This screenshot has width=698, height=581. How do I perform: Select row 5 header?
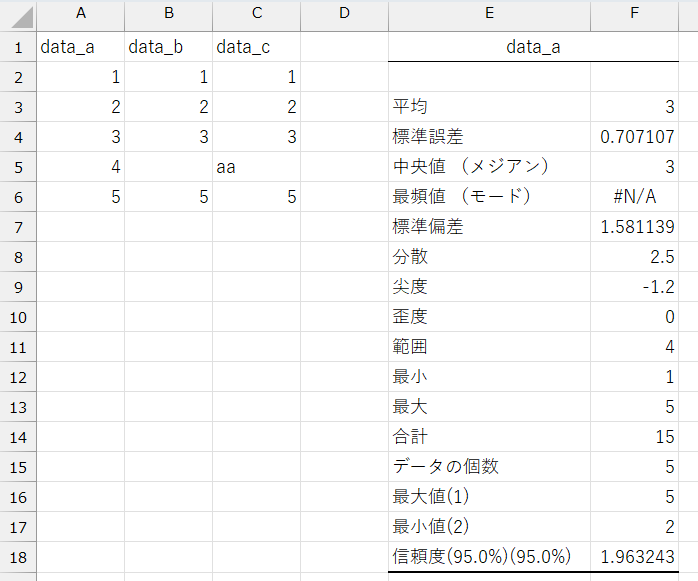pos(18,167)
